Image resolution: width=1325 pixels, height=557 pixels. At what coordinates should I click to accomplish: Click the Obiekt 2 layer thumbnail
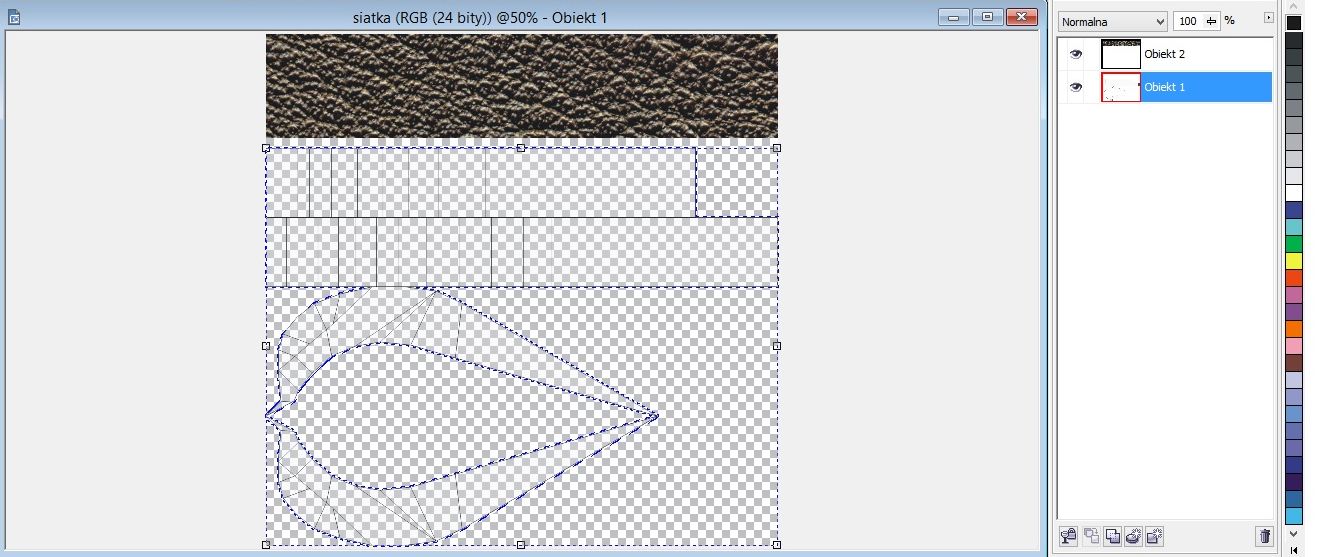(x=1120, y=55)
